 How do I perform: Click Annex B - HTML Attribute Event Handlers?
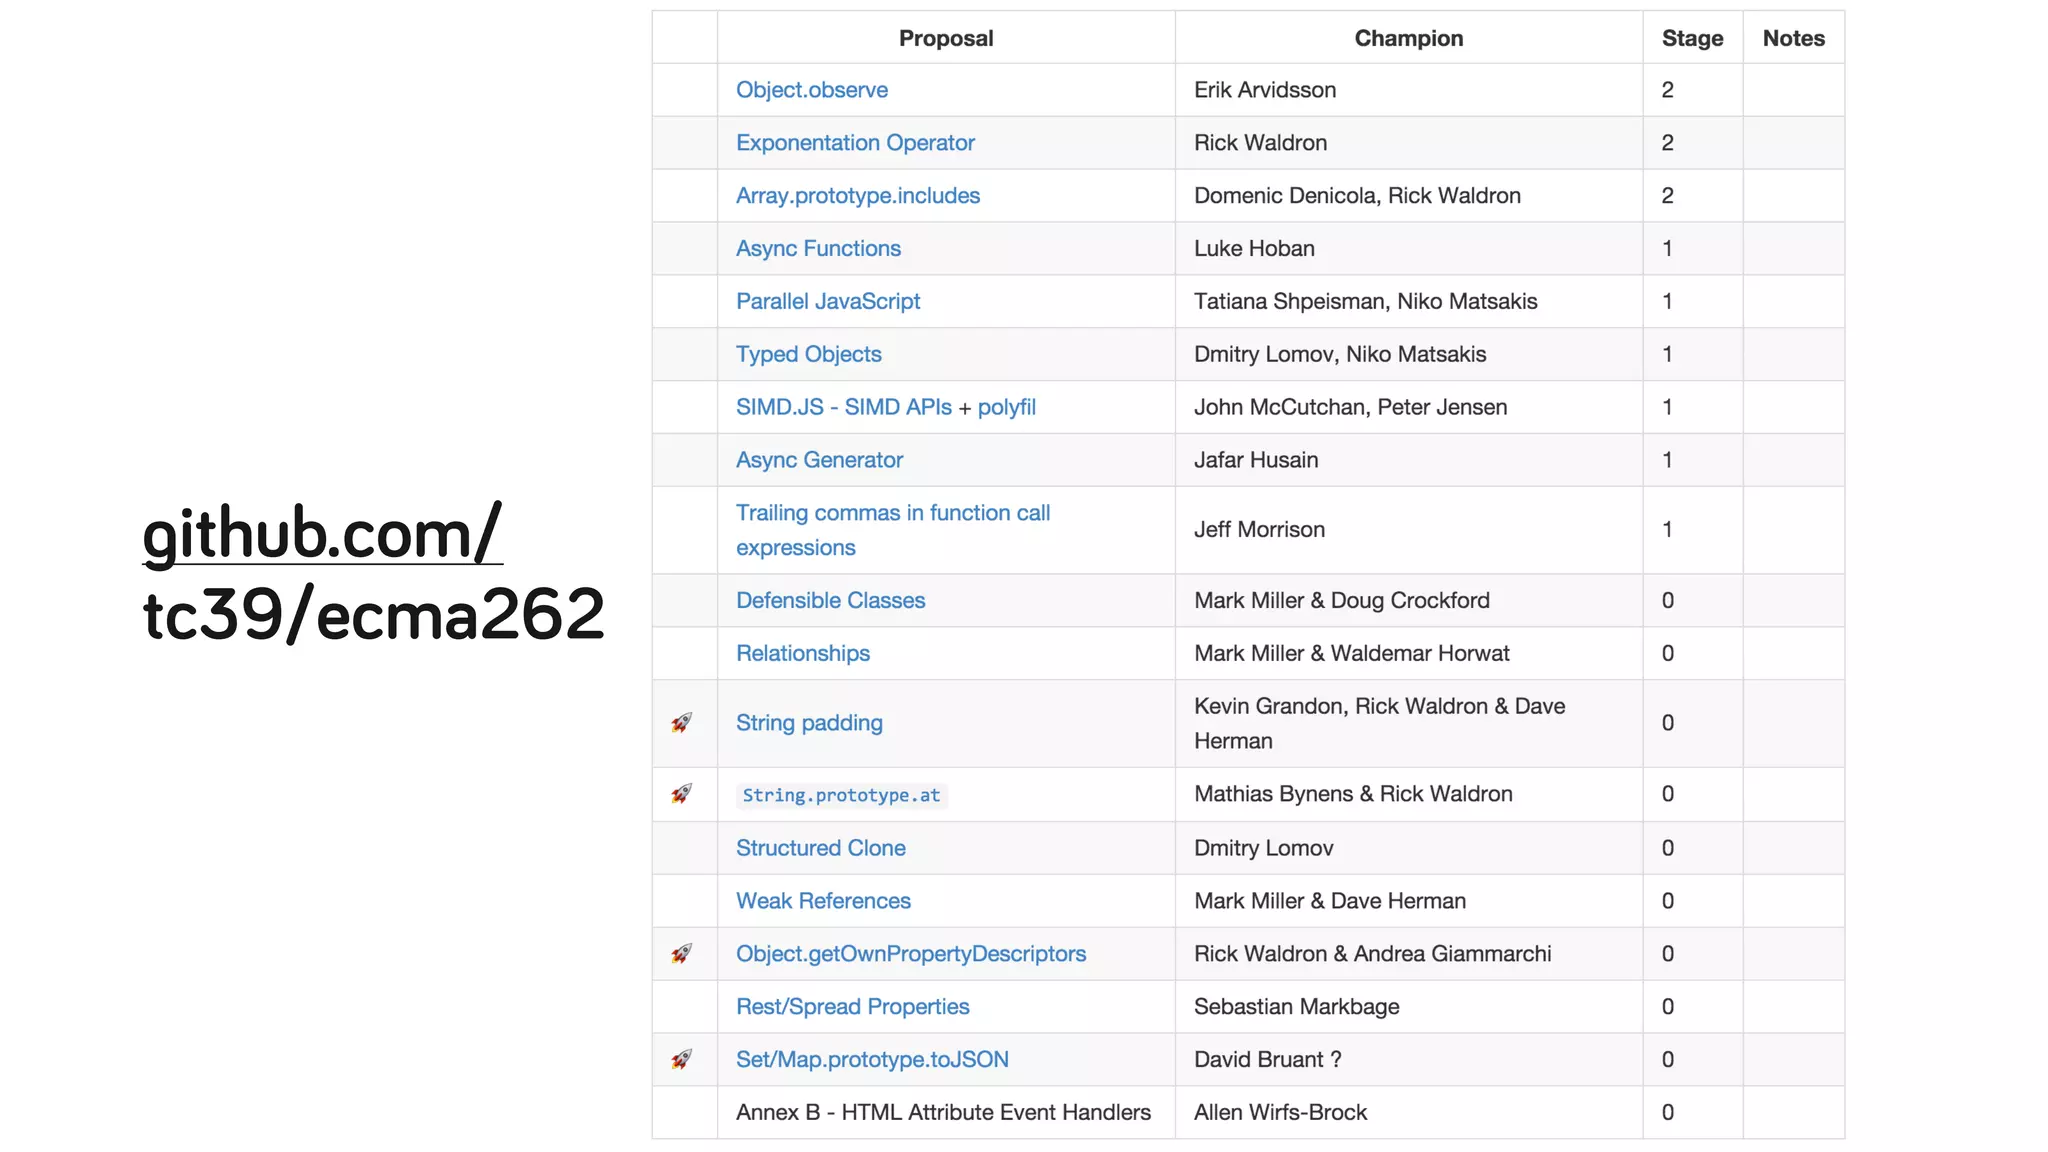point(943,1113)
